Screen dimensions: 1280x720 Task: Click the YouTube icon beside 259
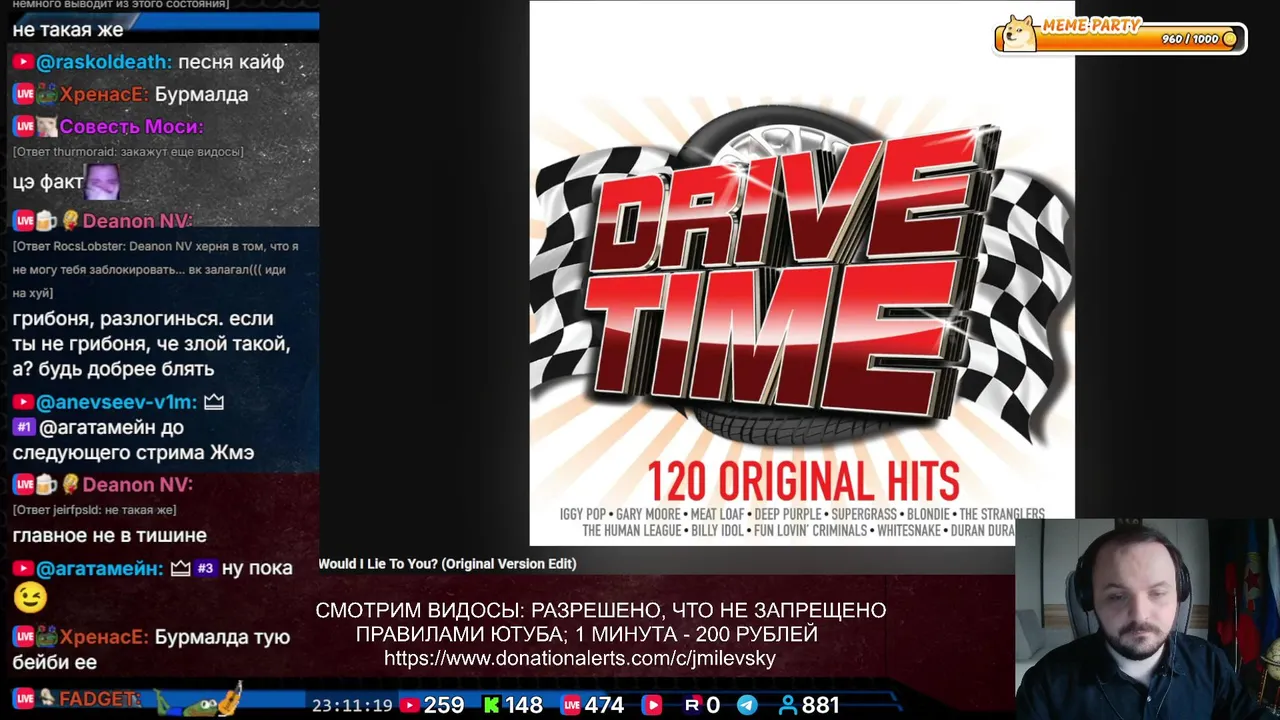(x=409, y=706)
